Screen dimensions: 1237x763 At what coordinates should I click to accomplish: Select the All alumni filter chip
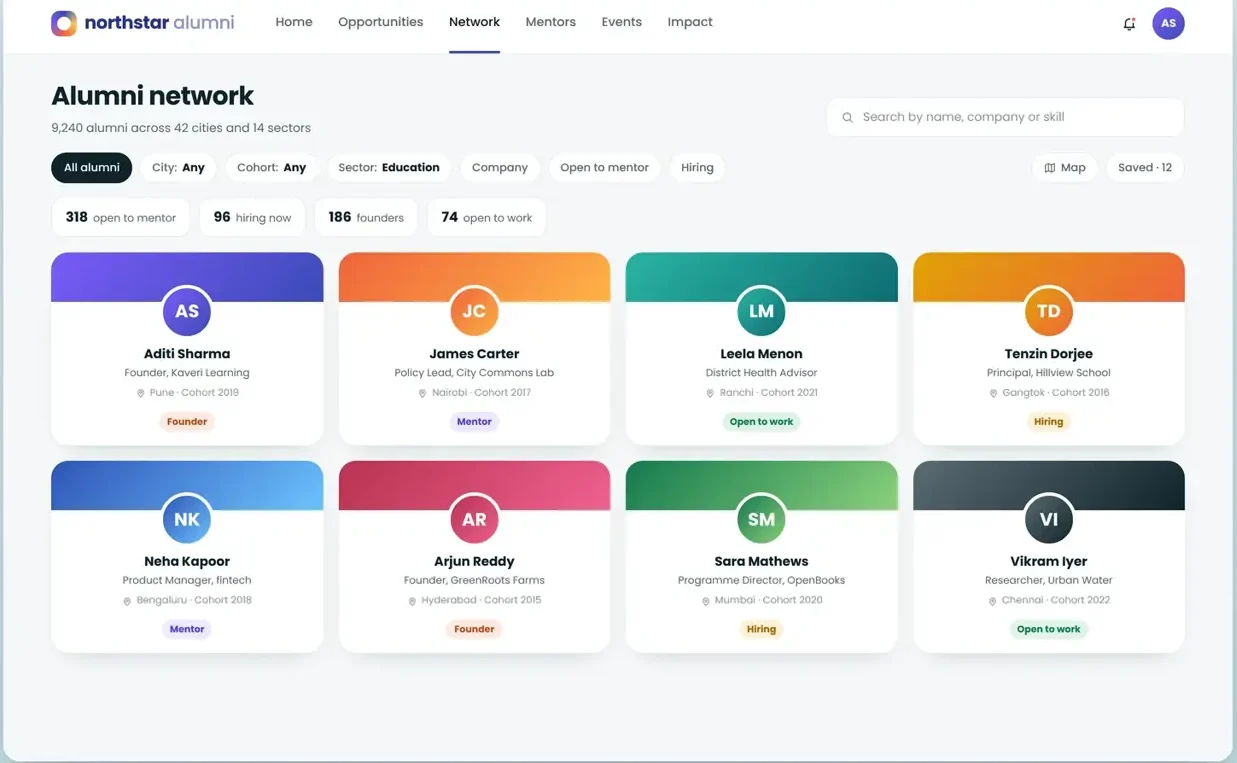click(92, 168)
